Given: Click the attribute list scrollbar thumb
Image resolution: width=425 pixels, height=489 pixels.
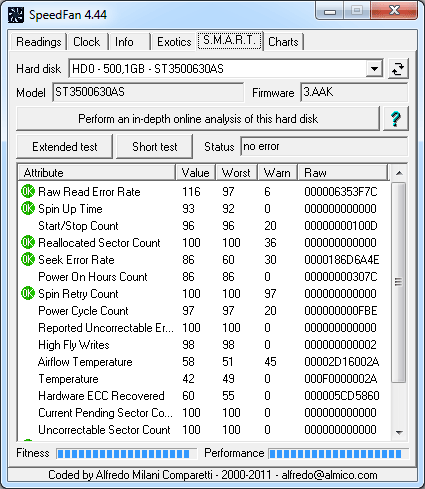Looking at the screenshot, I should [x=398, y=282].
